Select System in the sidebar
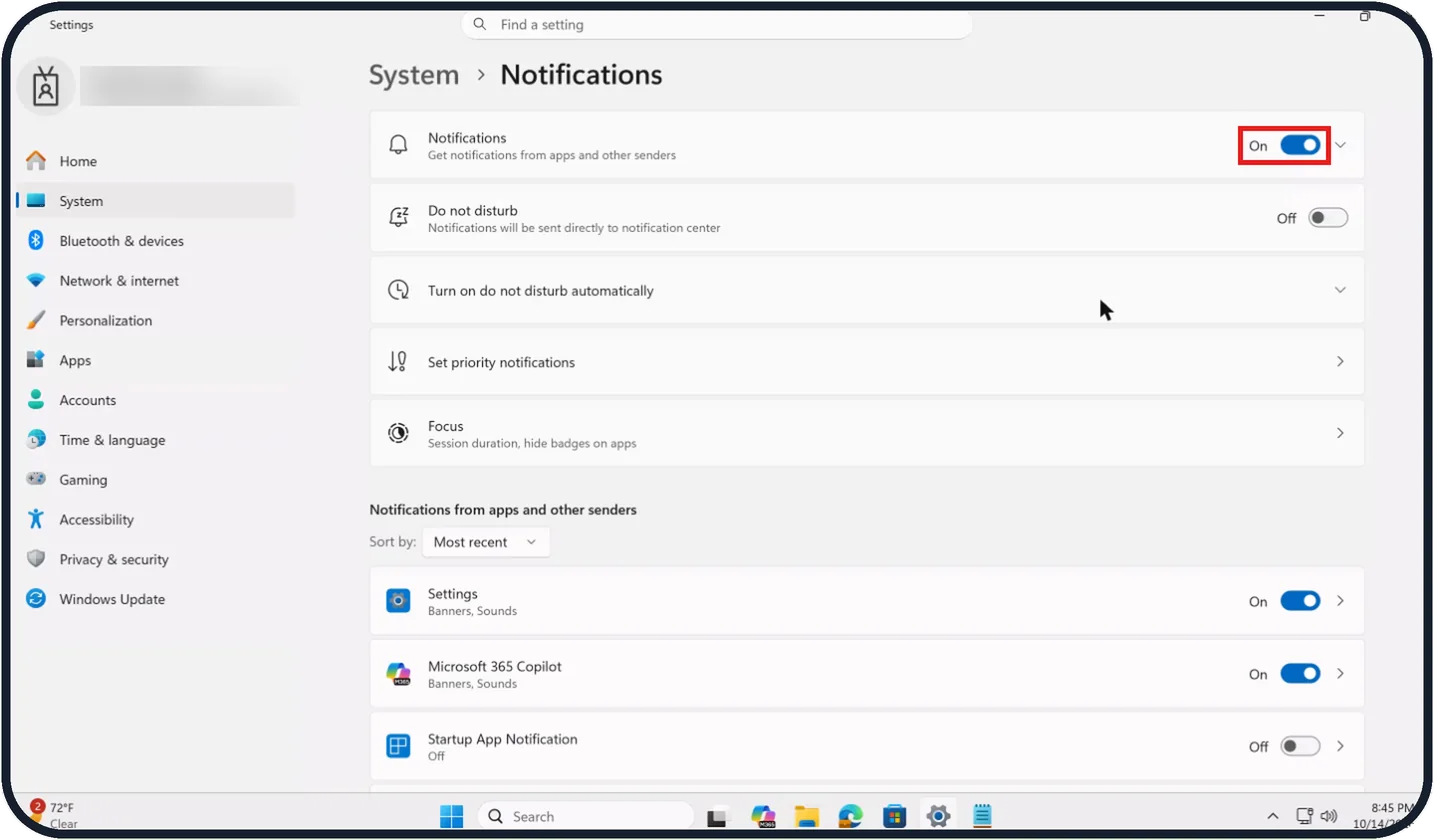 [x=155, y=201]
